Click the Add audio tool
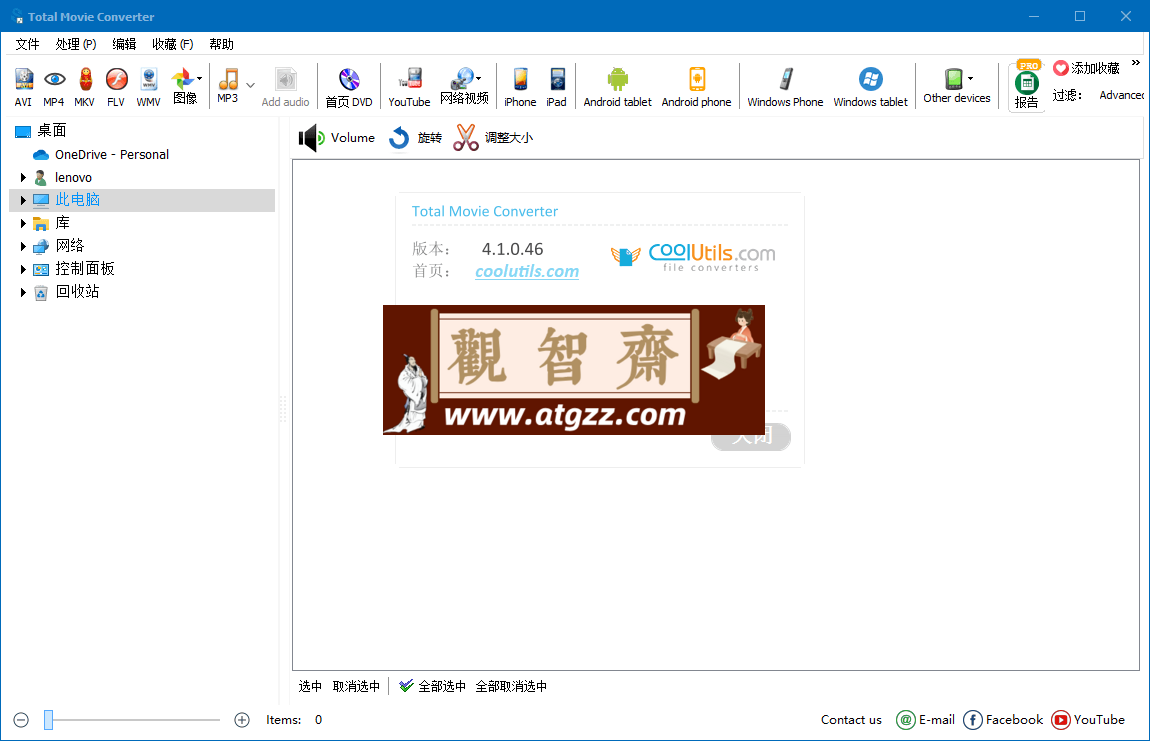The height and width of the screenshot is (741, 1150). (x=285, y=87)
